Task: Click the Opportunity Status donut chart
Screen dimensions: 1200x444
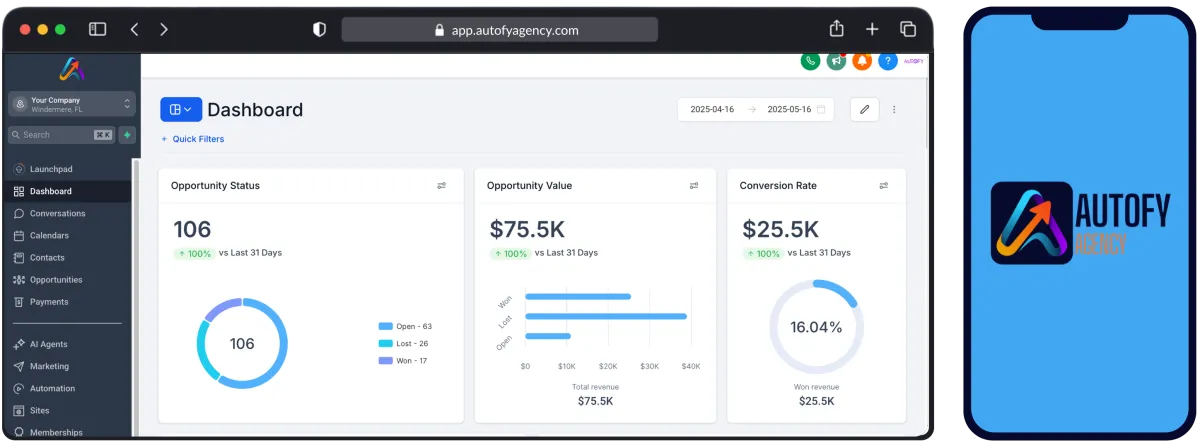Action: point(242,343)
